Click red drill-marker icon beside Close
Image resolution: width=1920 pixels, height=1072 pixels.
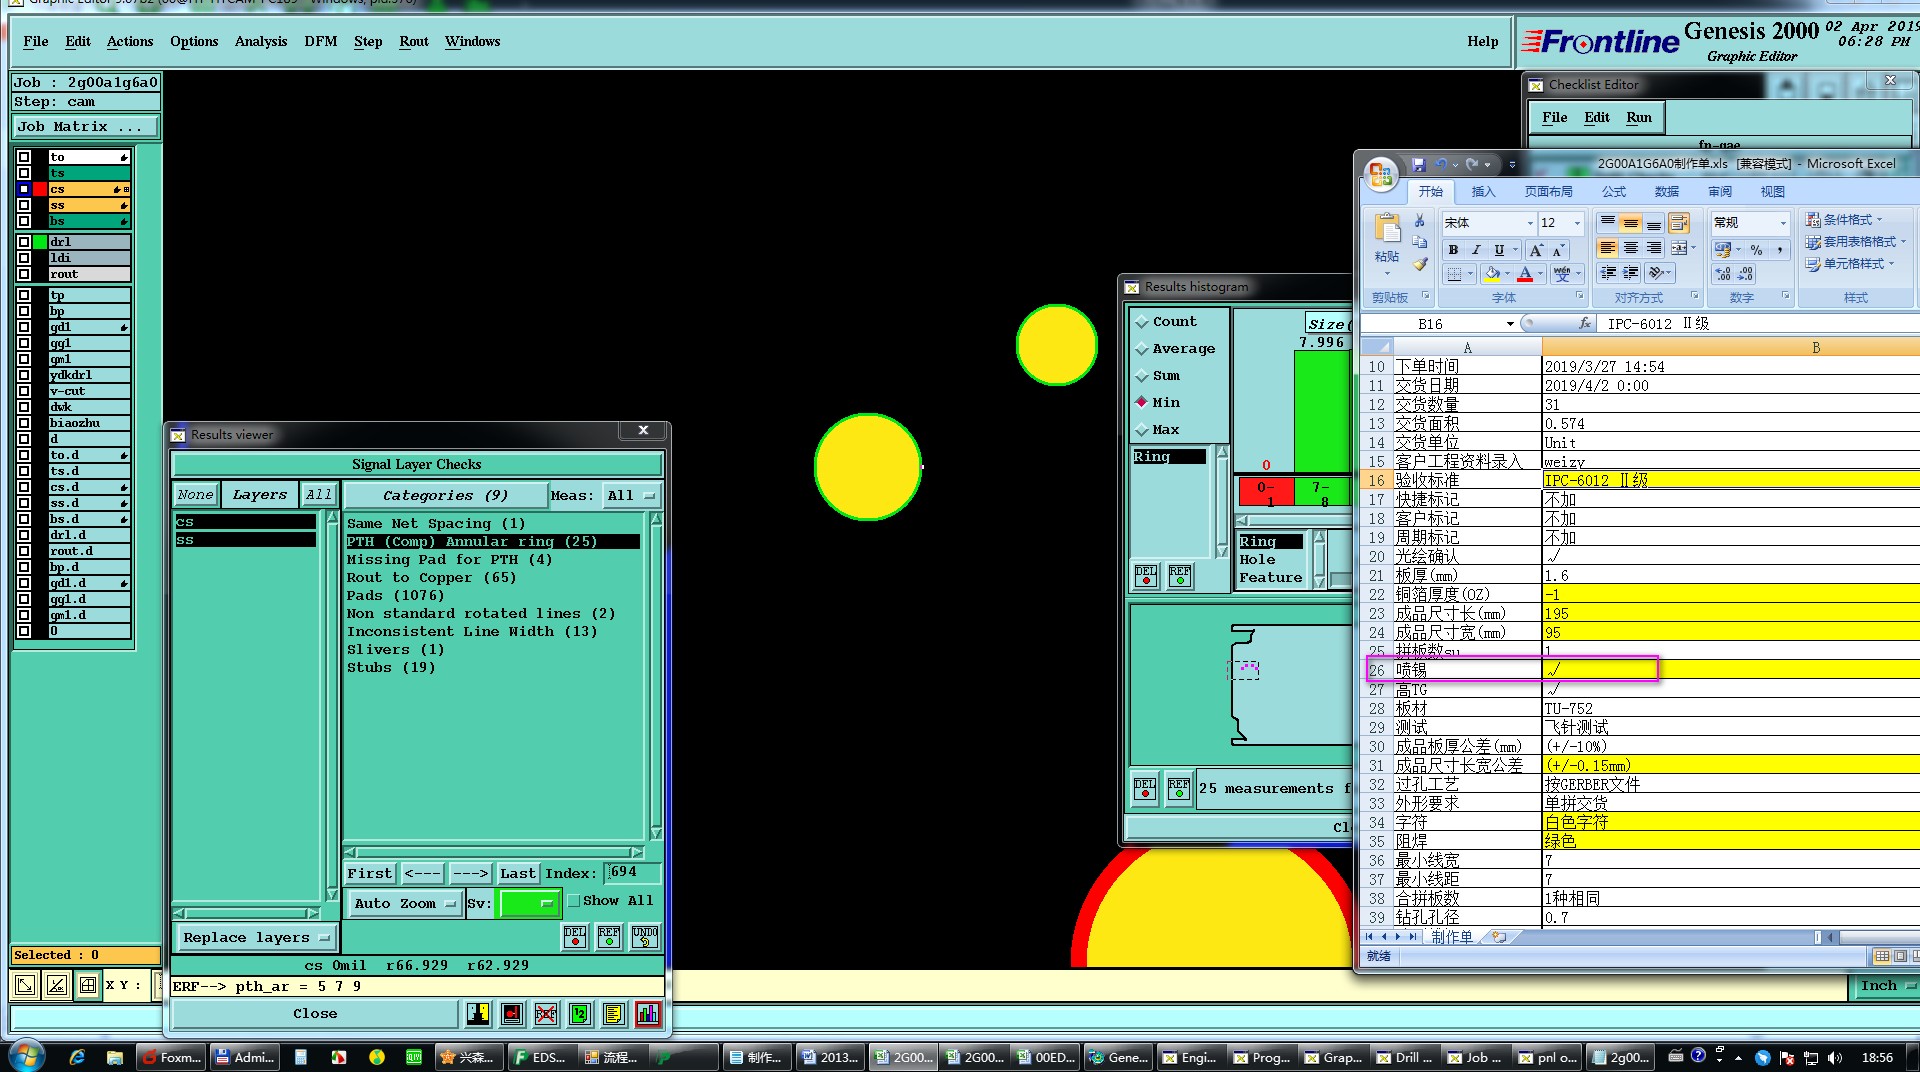512,1014
